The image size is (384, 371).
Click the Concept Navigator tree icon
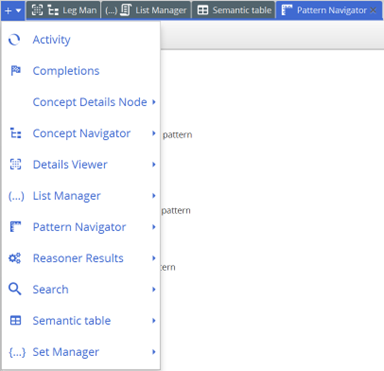(x=16, y=133)
